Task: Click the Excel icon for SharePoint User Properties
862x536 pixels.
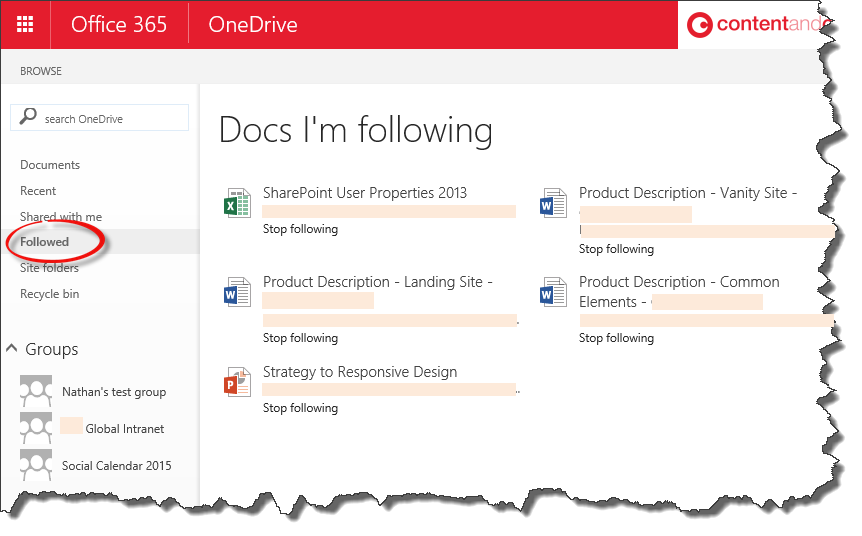Action: (237, 204)
